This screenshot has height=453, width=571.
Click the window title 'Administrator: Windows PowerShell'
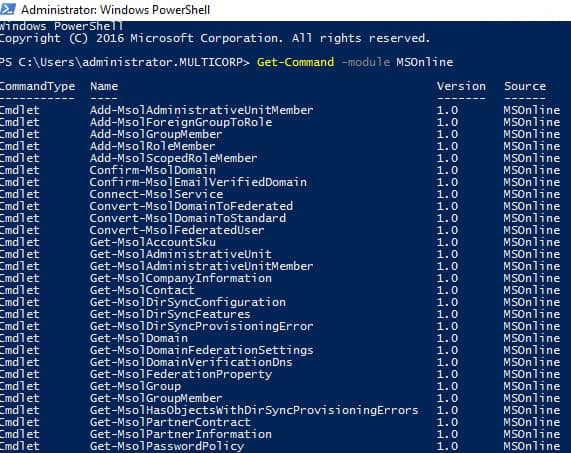point(115,10)
